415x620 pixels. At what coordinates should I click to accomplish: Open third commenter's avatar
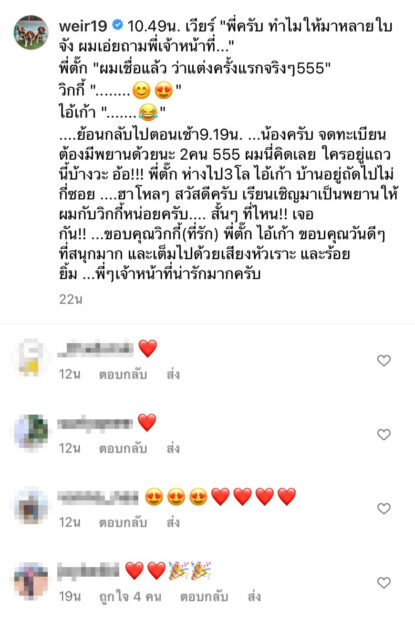(x=31, y=505)
